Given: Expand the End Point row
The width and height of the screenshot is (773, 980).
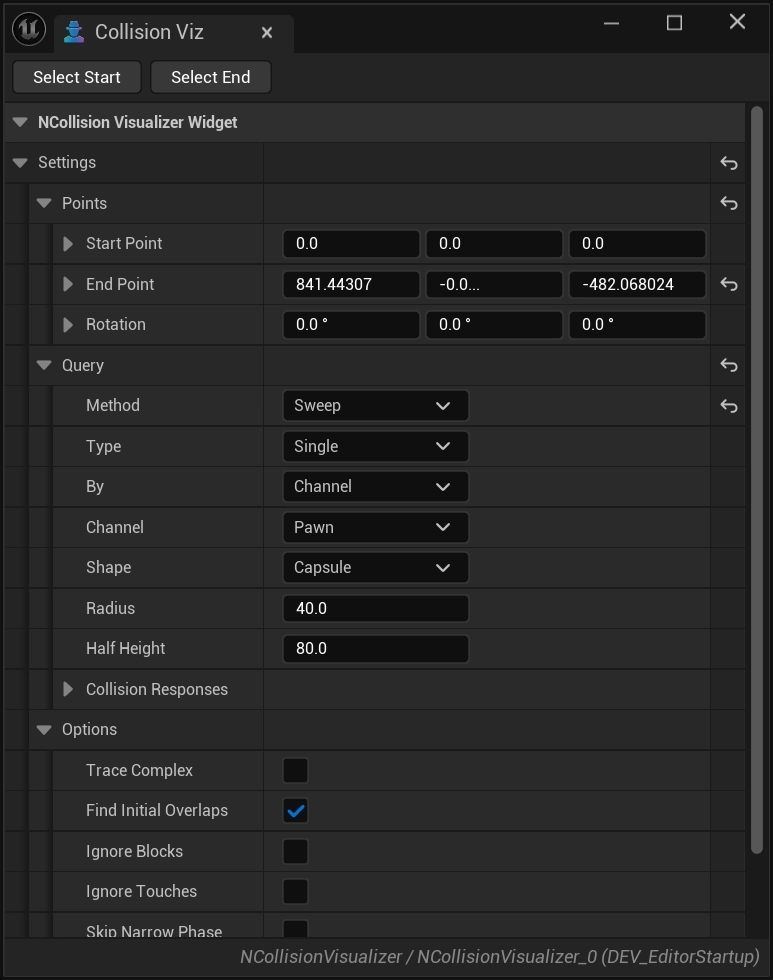Looking at the screenshot, I should (x=68, y=284).
